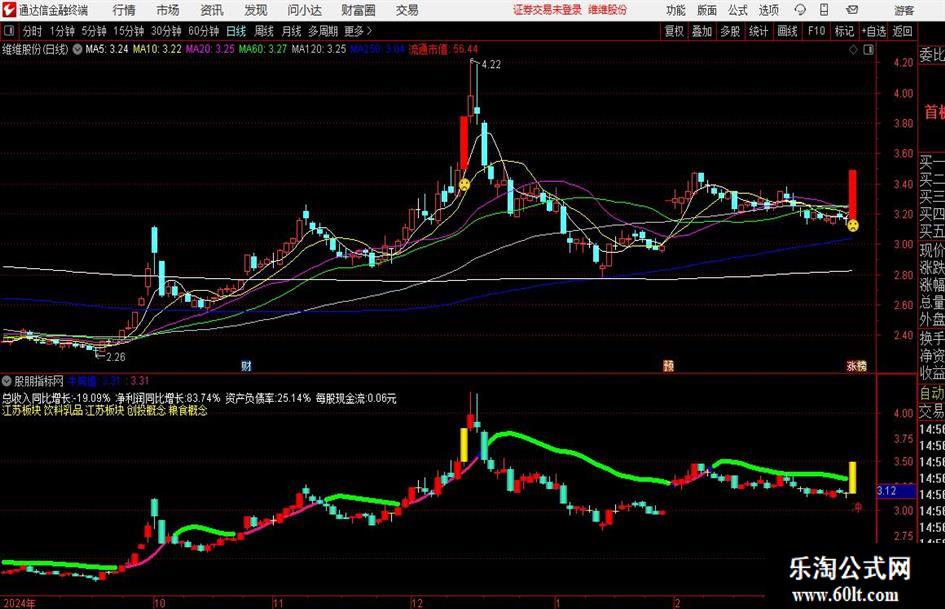Open the 选项 menu
945x609 pixels.
pyautogui.click(x=769, y=10)
